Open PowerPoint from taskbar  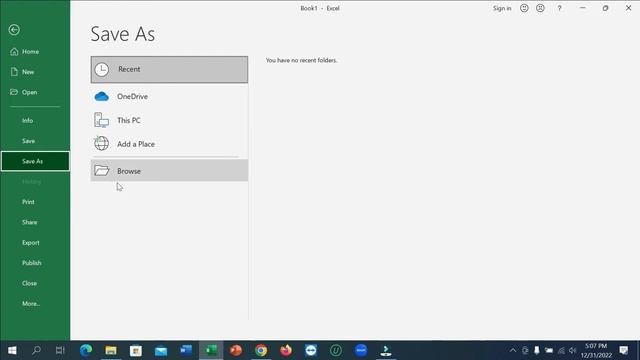tap(236, 350)
